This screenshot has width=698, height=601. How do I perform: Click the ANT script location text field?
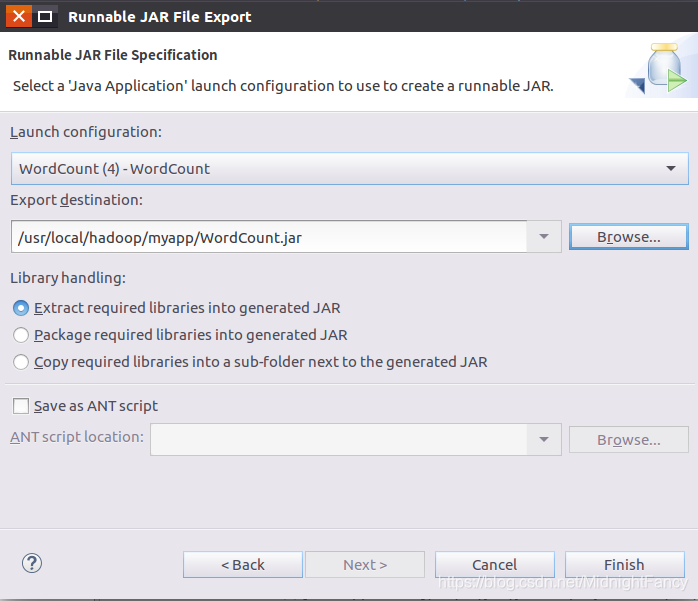click(339, 439)
